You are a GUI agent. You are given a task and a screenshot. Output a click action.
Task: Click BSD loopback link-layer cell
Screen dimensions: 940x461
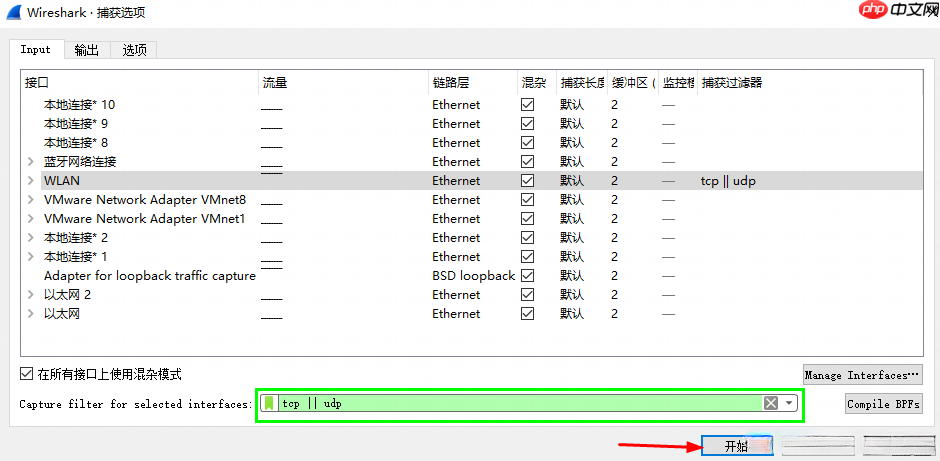474,276
